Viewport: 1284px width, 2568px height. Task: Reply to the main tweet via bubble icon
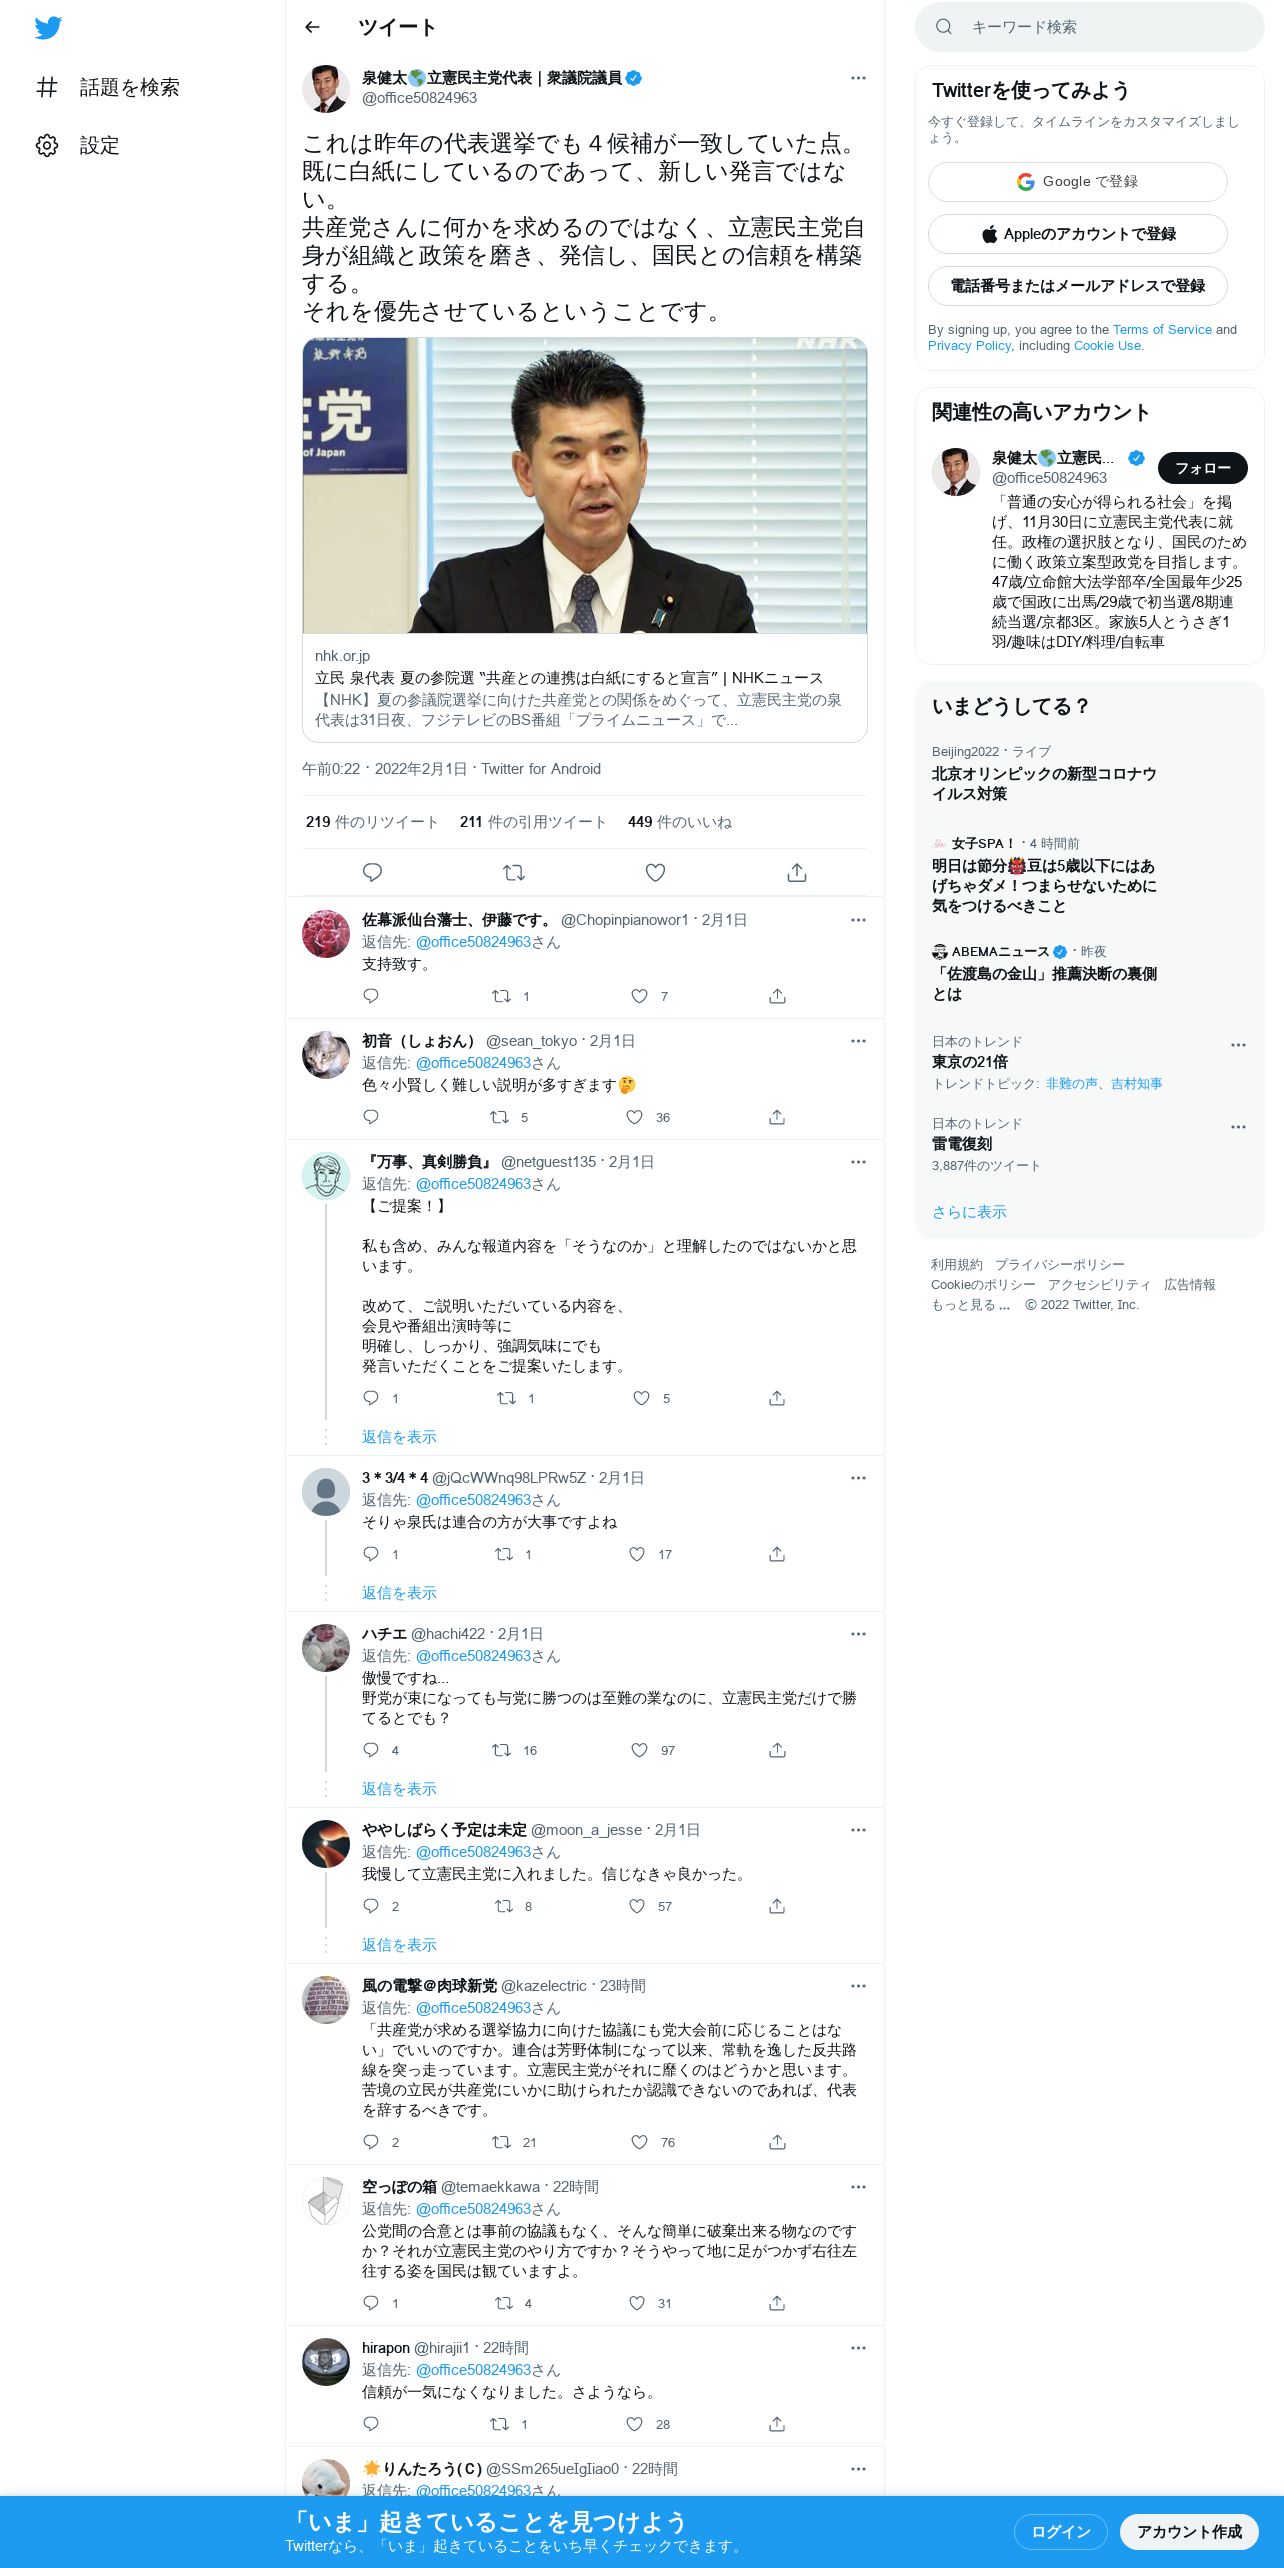(372, 873)
